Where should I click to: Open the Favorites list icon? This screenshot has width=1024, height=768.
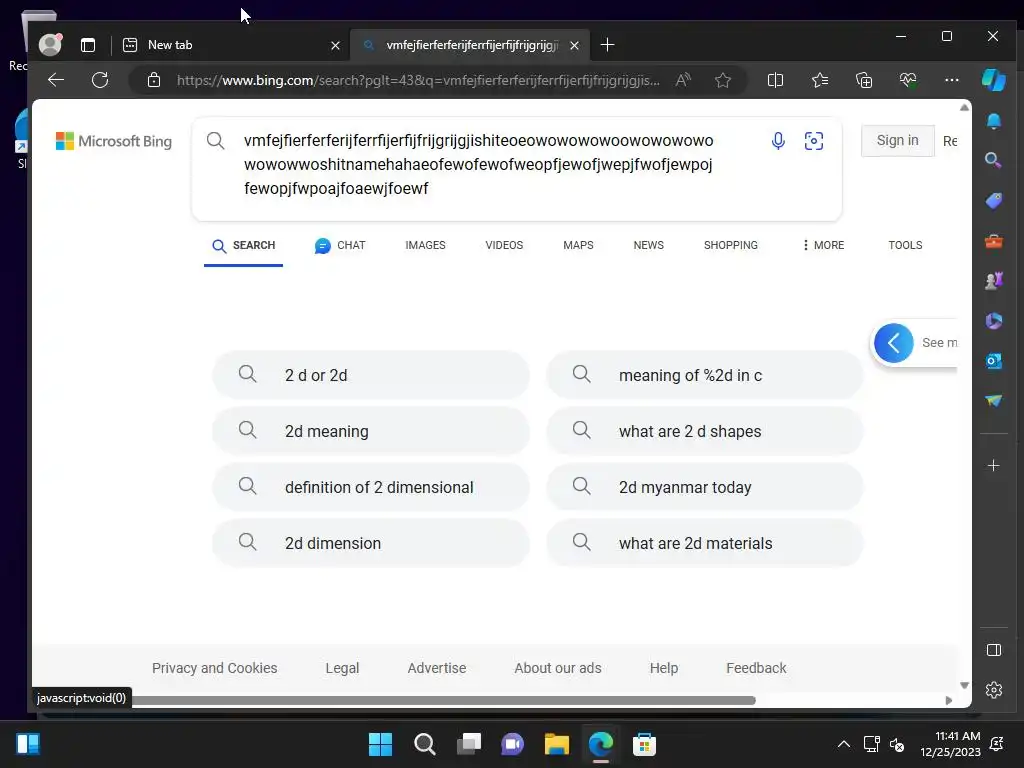(x=820, y=80)
